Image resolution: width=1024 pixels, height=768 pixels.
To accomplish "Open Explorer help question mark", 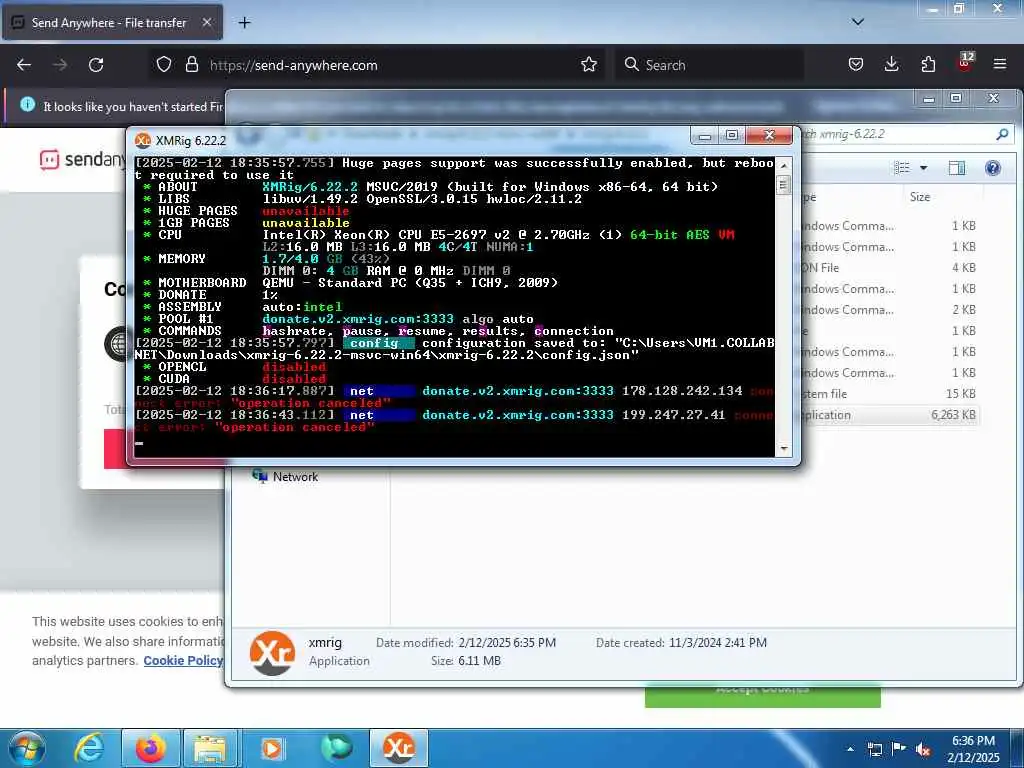I will coord(993,168).
